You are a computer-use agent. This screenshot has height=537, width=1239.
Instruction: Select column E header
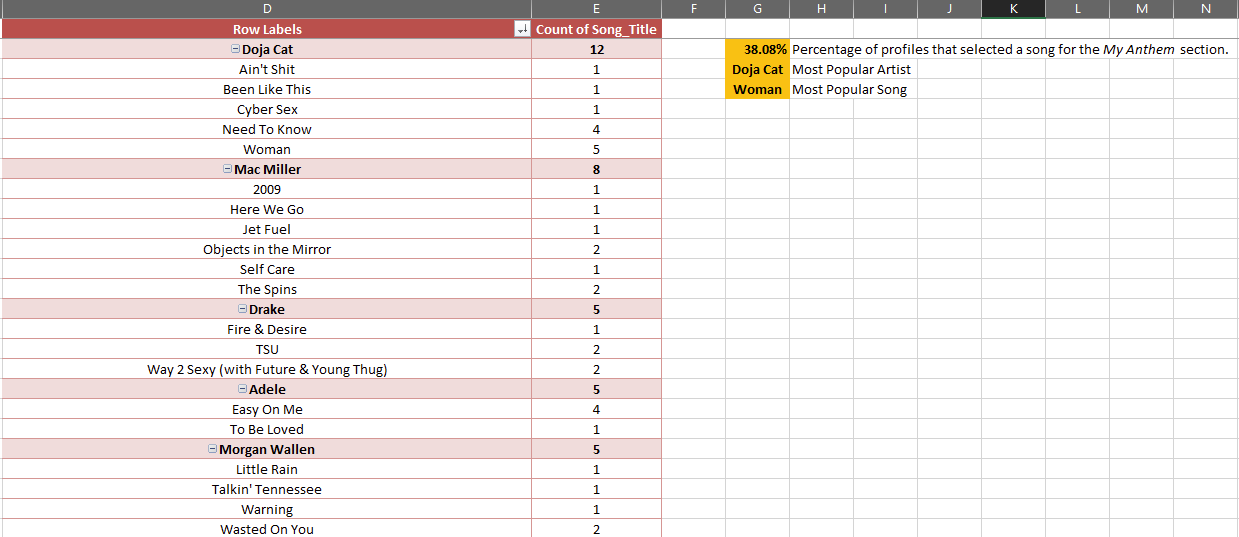tap(596, 9)
